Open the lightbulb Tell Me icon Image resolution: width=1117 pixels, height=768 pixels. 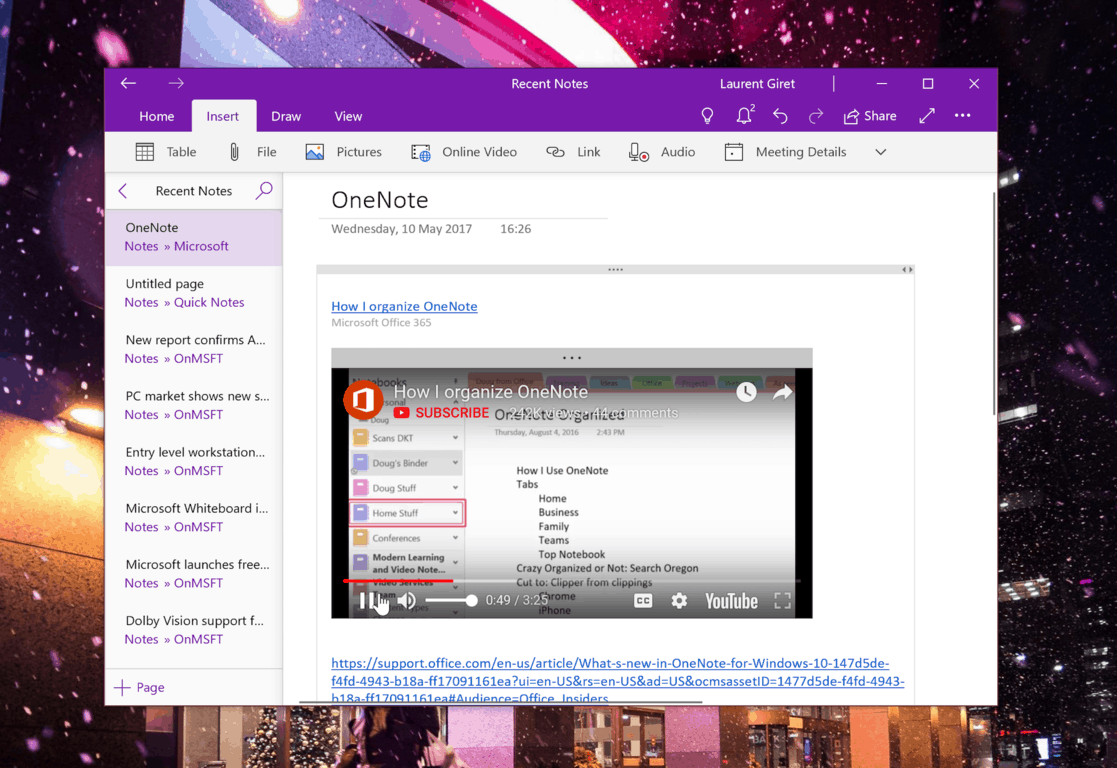click(x=707, y=115)
